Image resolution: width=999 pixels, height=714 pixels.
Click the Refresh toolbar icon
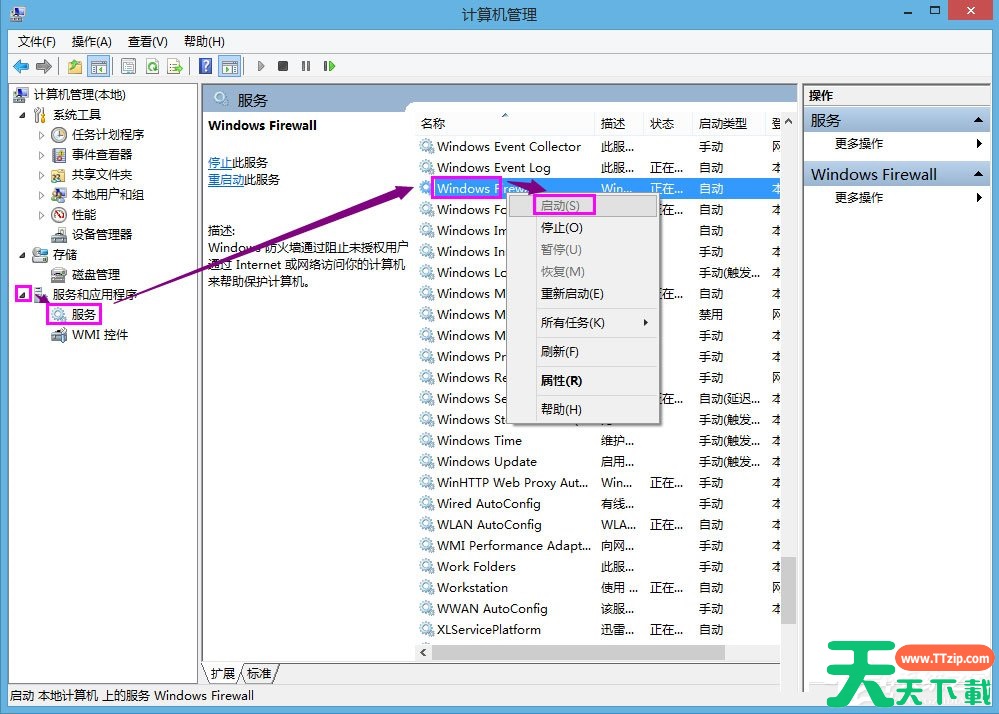152,66
